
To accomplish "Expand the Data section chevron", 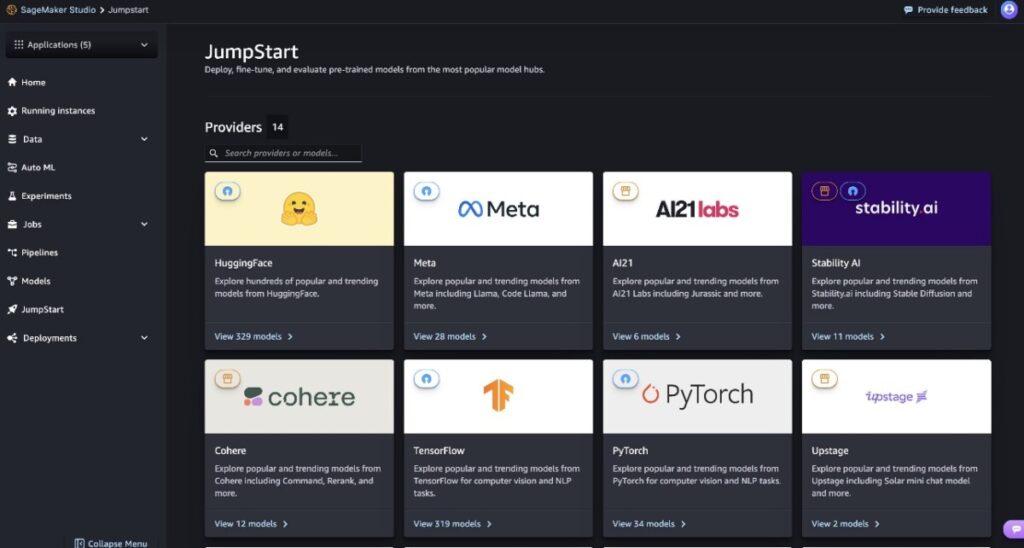I will tap(144, 139).
